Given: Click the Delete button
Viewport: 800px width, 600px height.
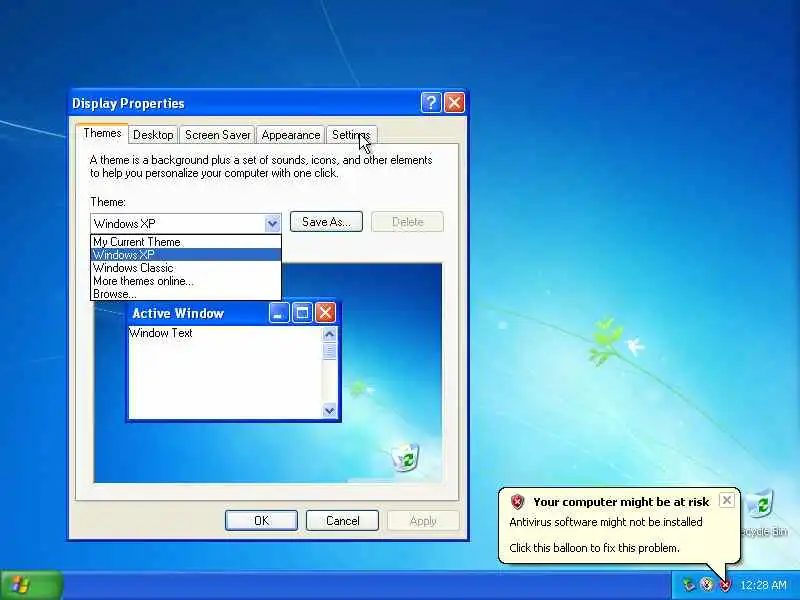Looking at the screenshot, I should [x=408, y=222].
